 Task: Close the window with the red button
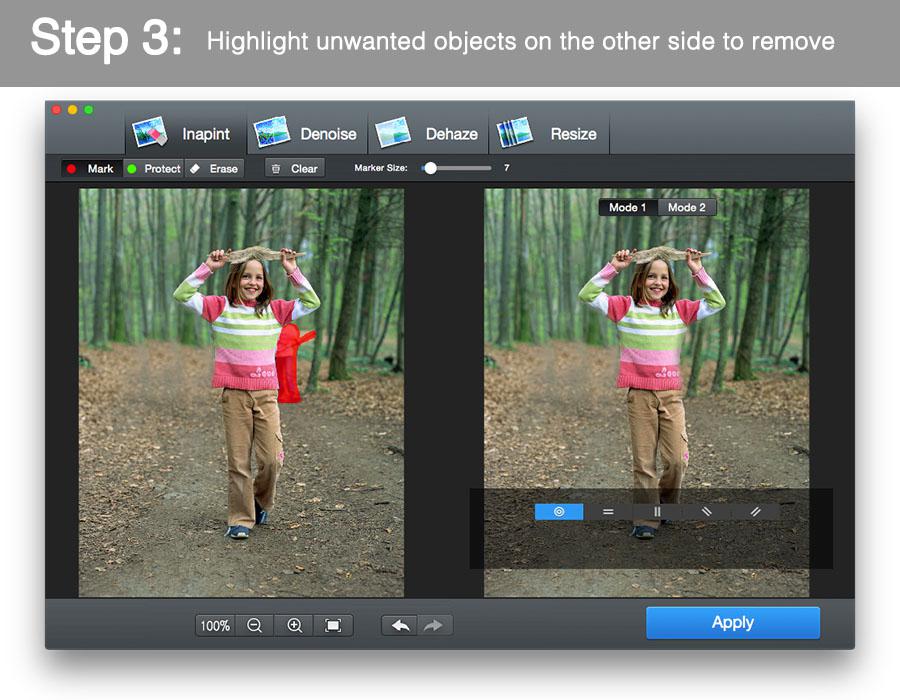[x=56, y=110]
